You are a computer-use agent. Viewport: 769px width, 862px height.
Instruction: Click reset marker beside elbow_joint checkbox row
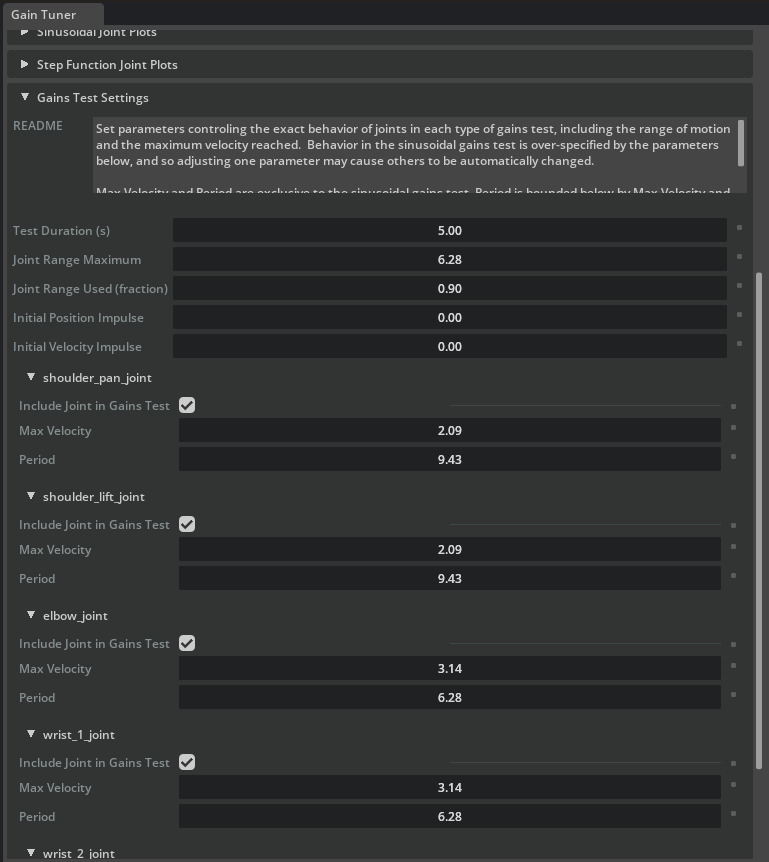(733, 645)
